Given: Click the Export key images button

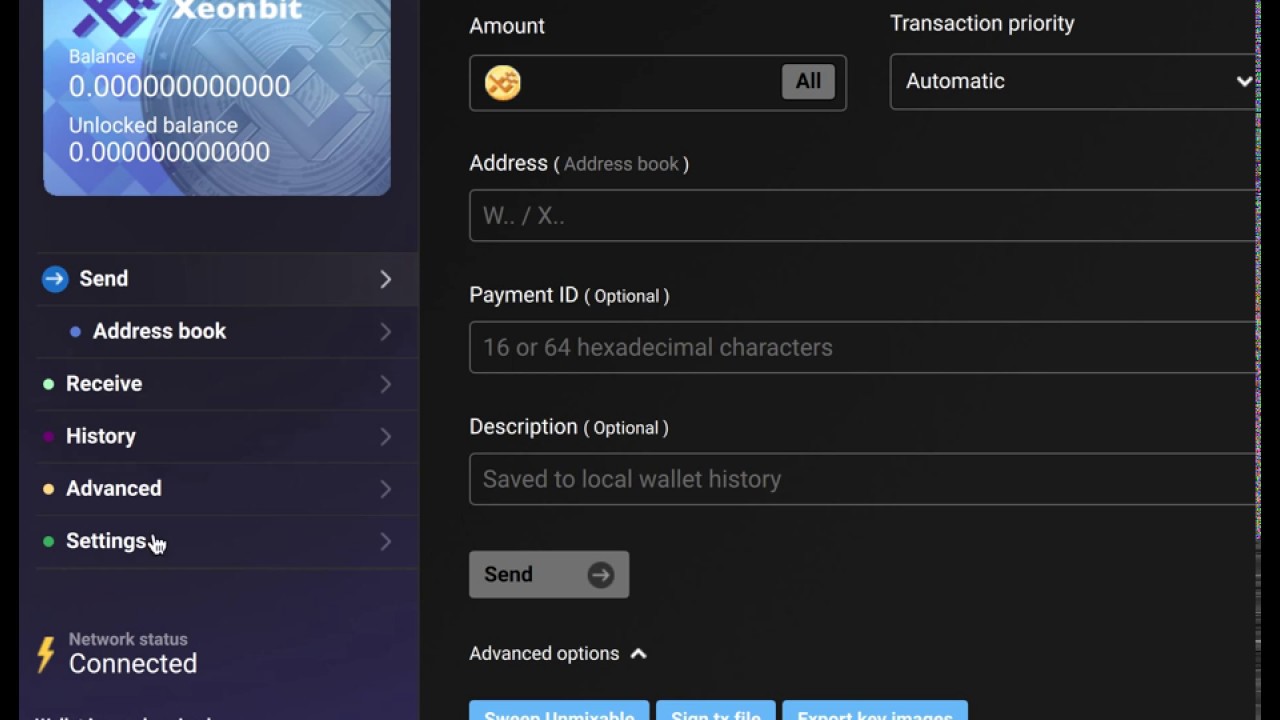Looking at the screenshot, I should tap(875, 711).
